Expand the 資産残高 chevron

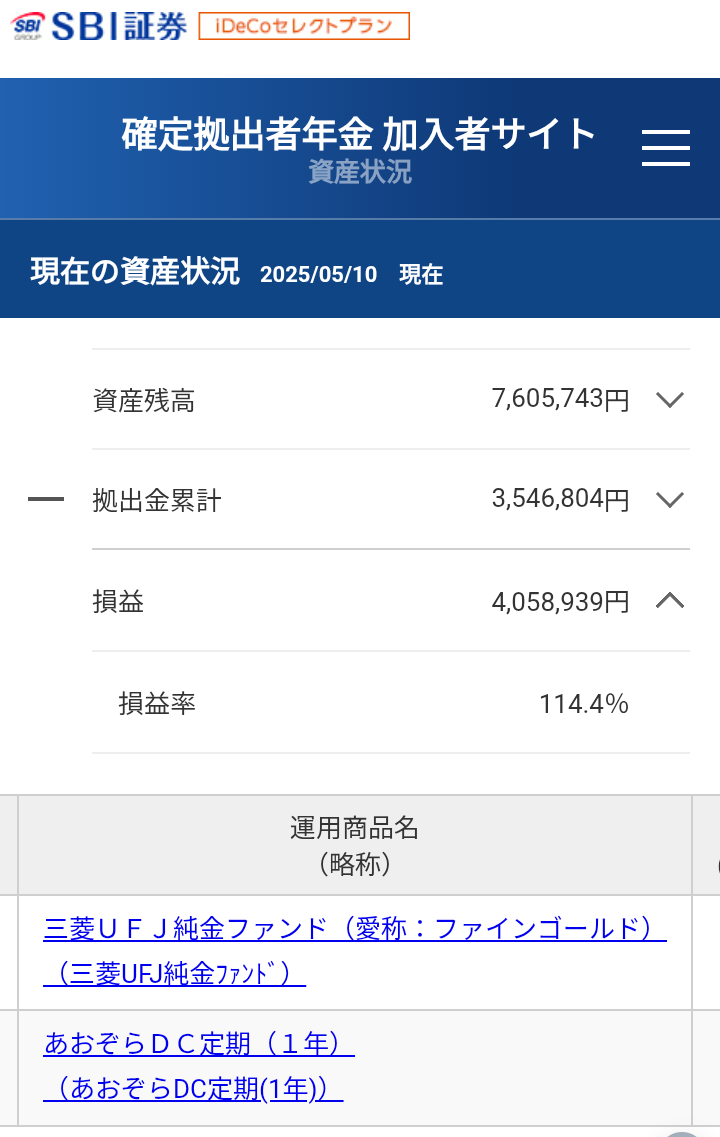[669, 400]
